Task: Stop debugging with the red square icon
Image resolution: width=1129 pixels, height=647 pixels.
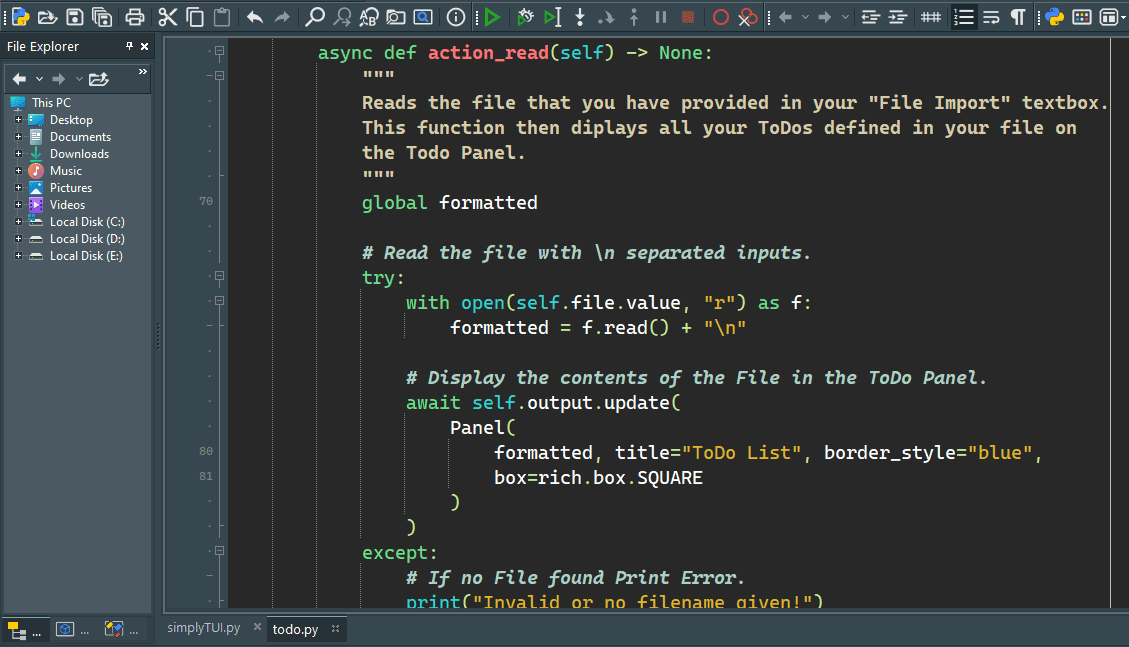Action: pos(688,17)
